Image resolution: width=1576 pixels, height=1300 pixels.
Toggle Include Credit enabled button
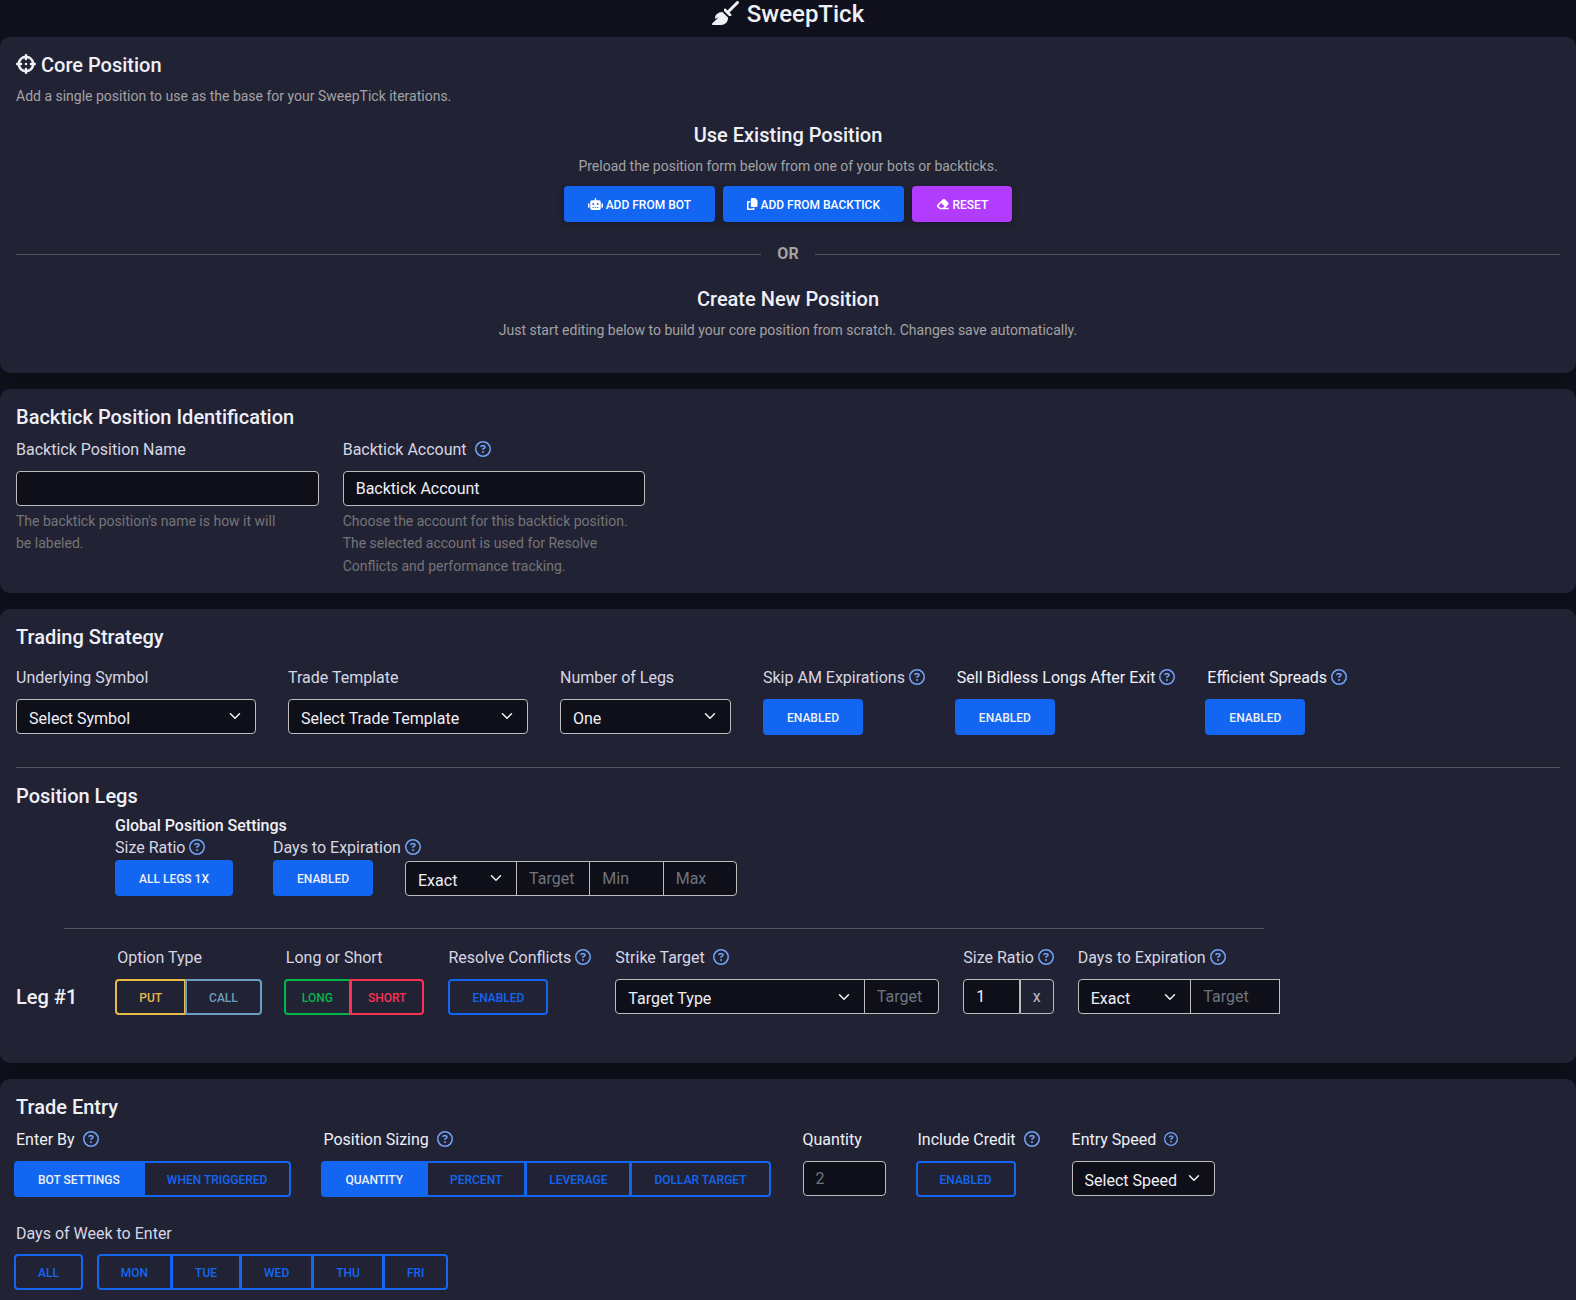pos(965,1179)
